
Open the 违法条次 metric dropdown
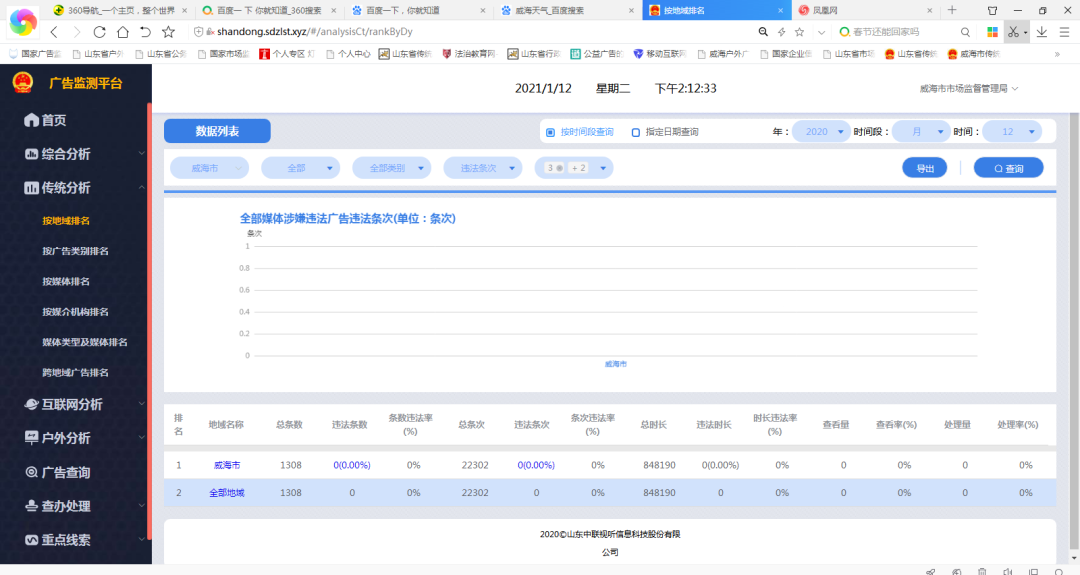483,168
